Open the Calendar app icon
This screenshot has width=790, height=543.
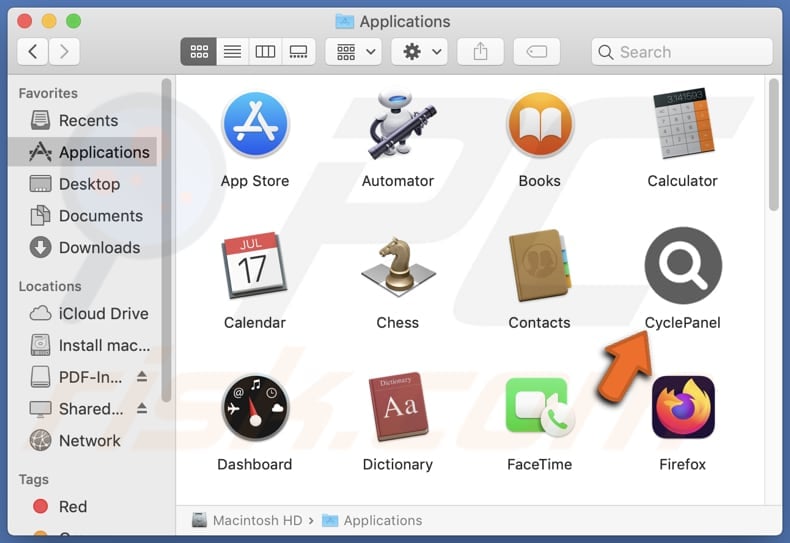coord(255,265)
